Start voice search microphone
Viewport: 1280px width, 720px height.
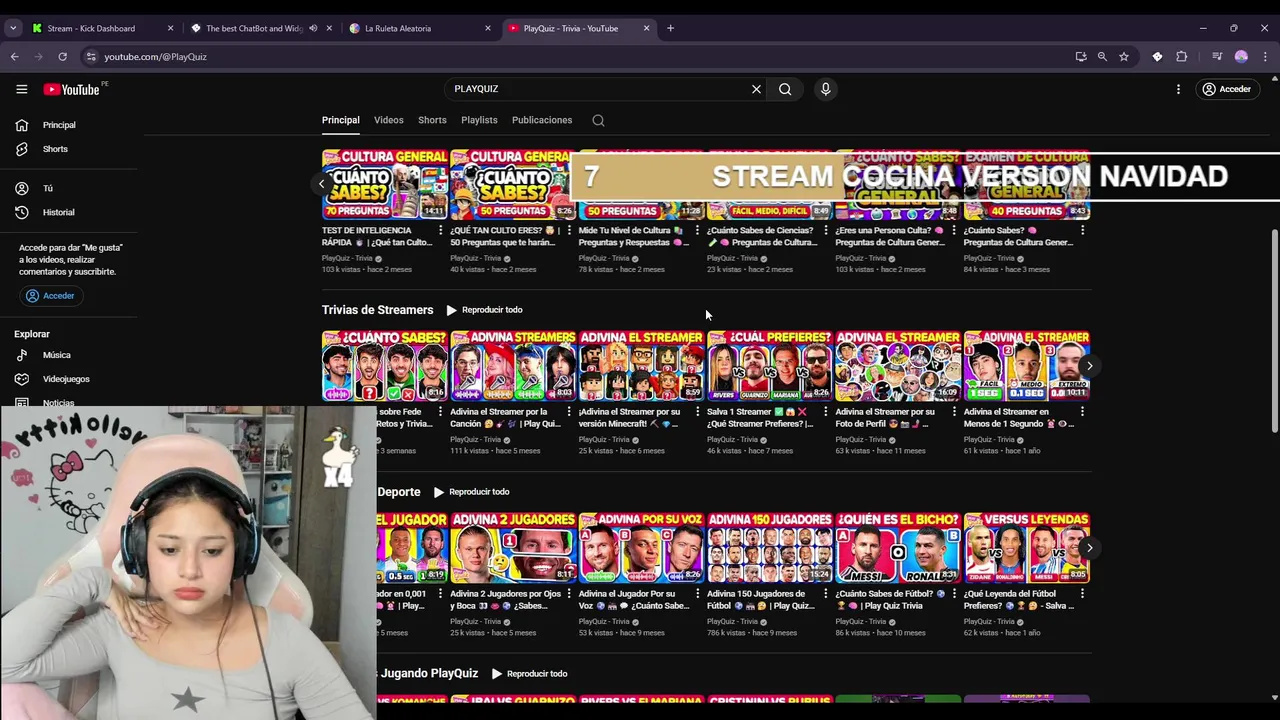pyautogui.click(x=825, y=89)
